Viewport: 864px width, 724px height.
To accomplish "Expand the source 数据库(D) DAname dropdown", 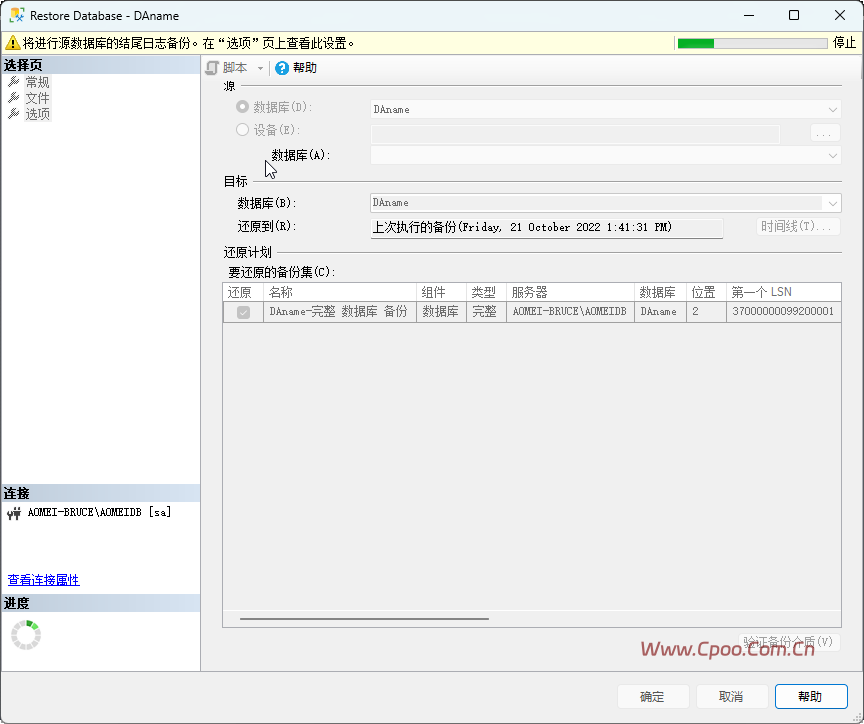I will [x=833, y=110].
